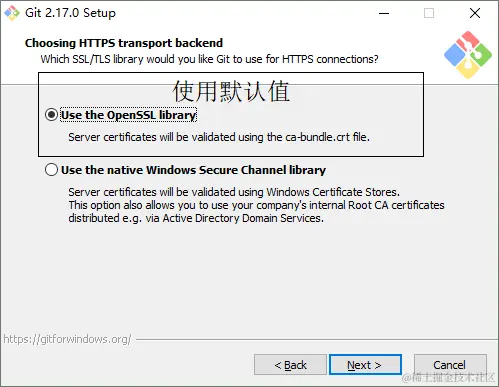Cancel the Git installation

coord(450,365)
